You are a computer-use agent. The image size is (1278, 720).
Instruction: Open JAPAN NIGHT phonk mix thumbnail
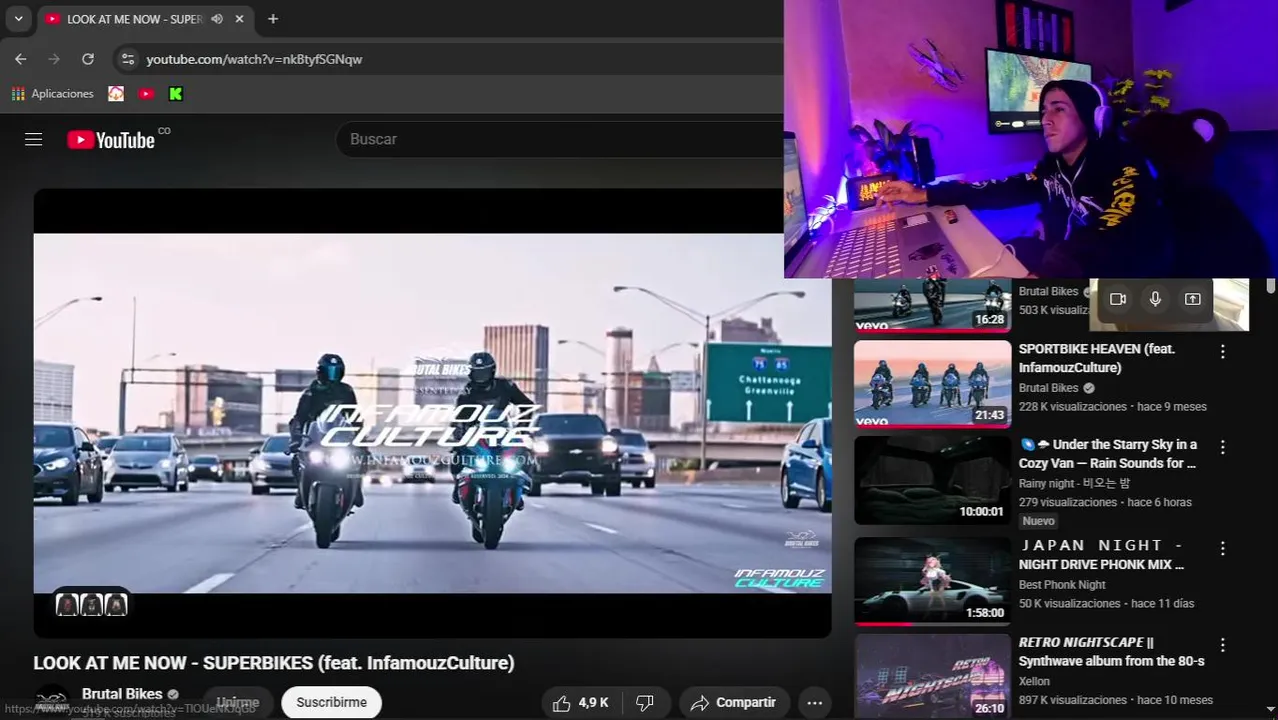tap(932, 582)
